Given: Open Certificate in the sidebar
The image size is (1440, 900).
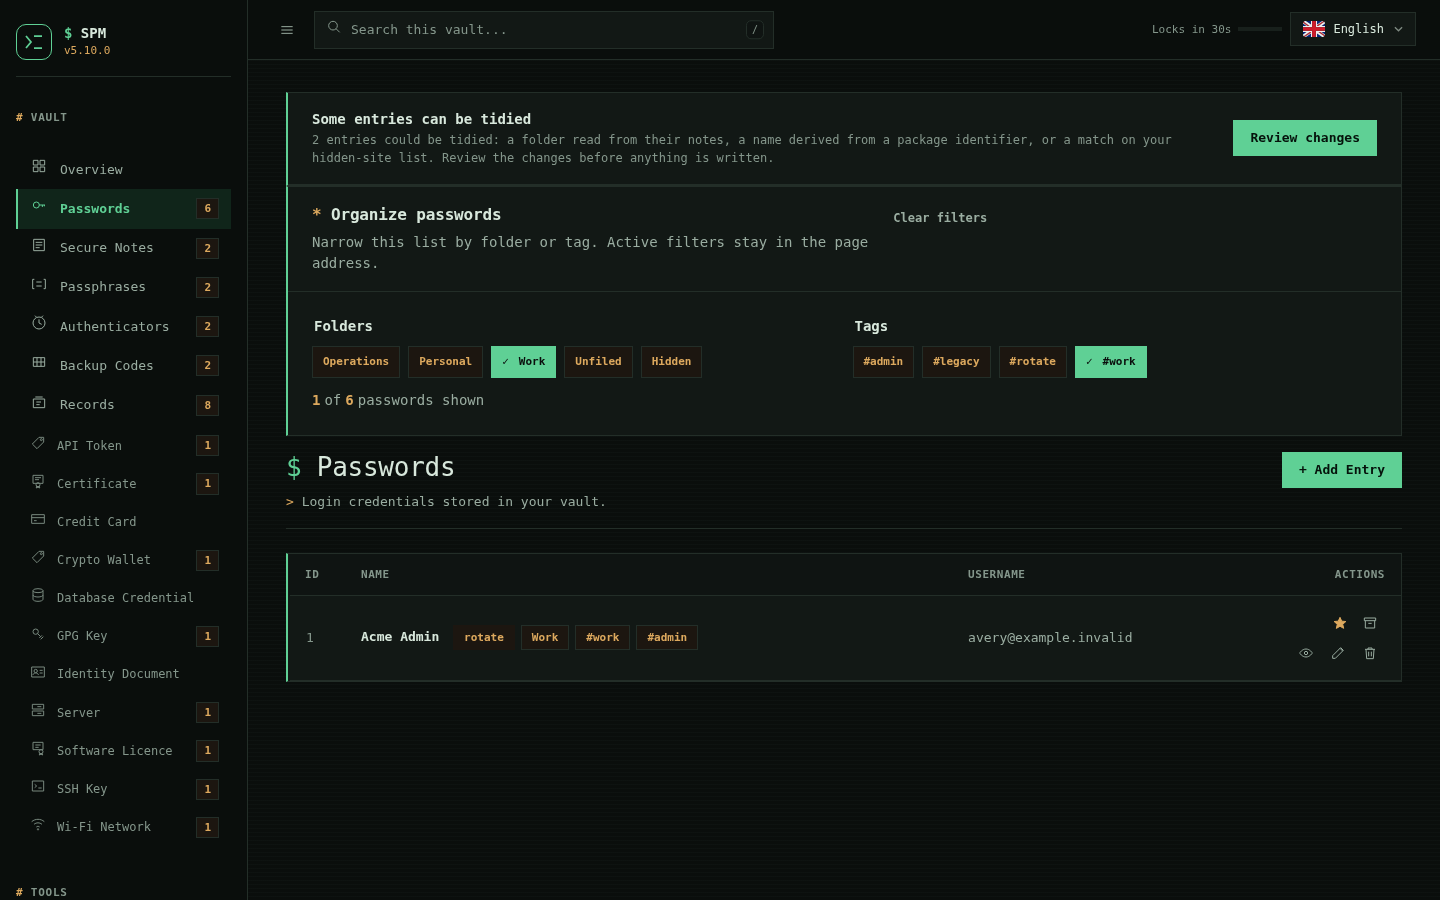Looking at the screenshot, I should click(x=124, y=483).
